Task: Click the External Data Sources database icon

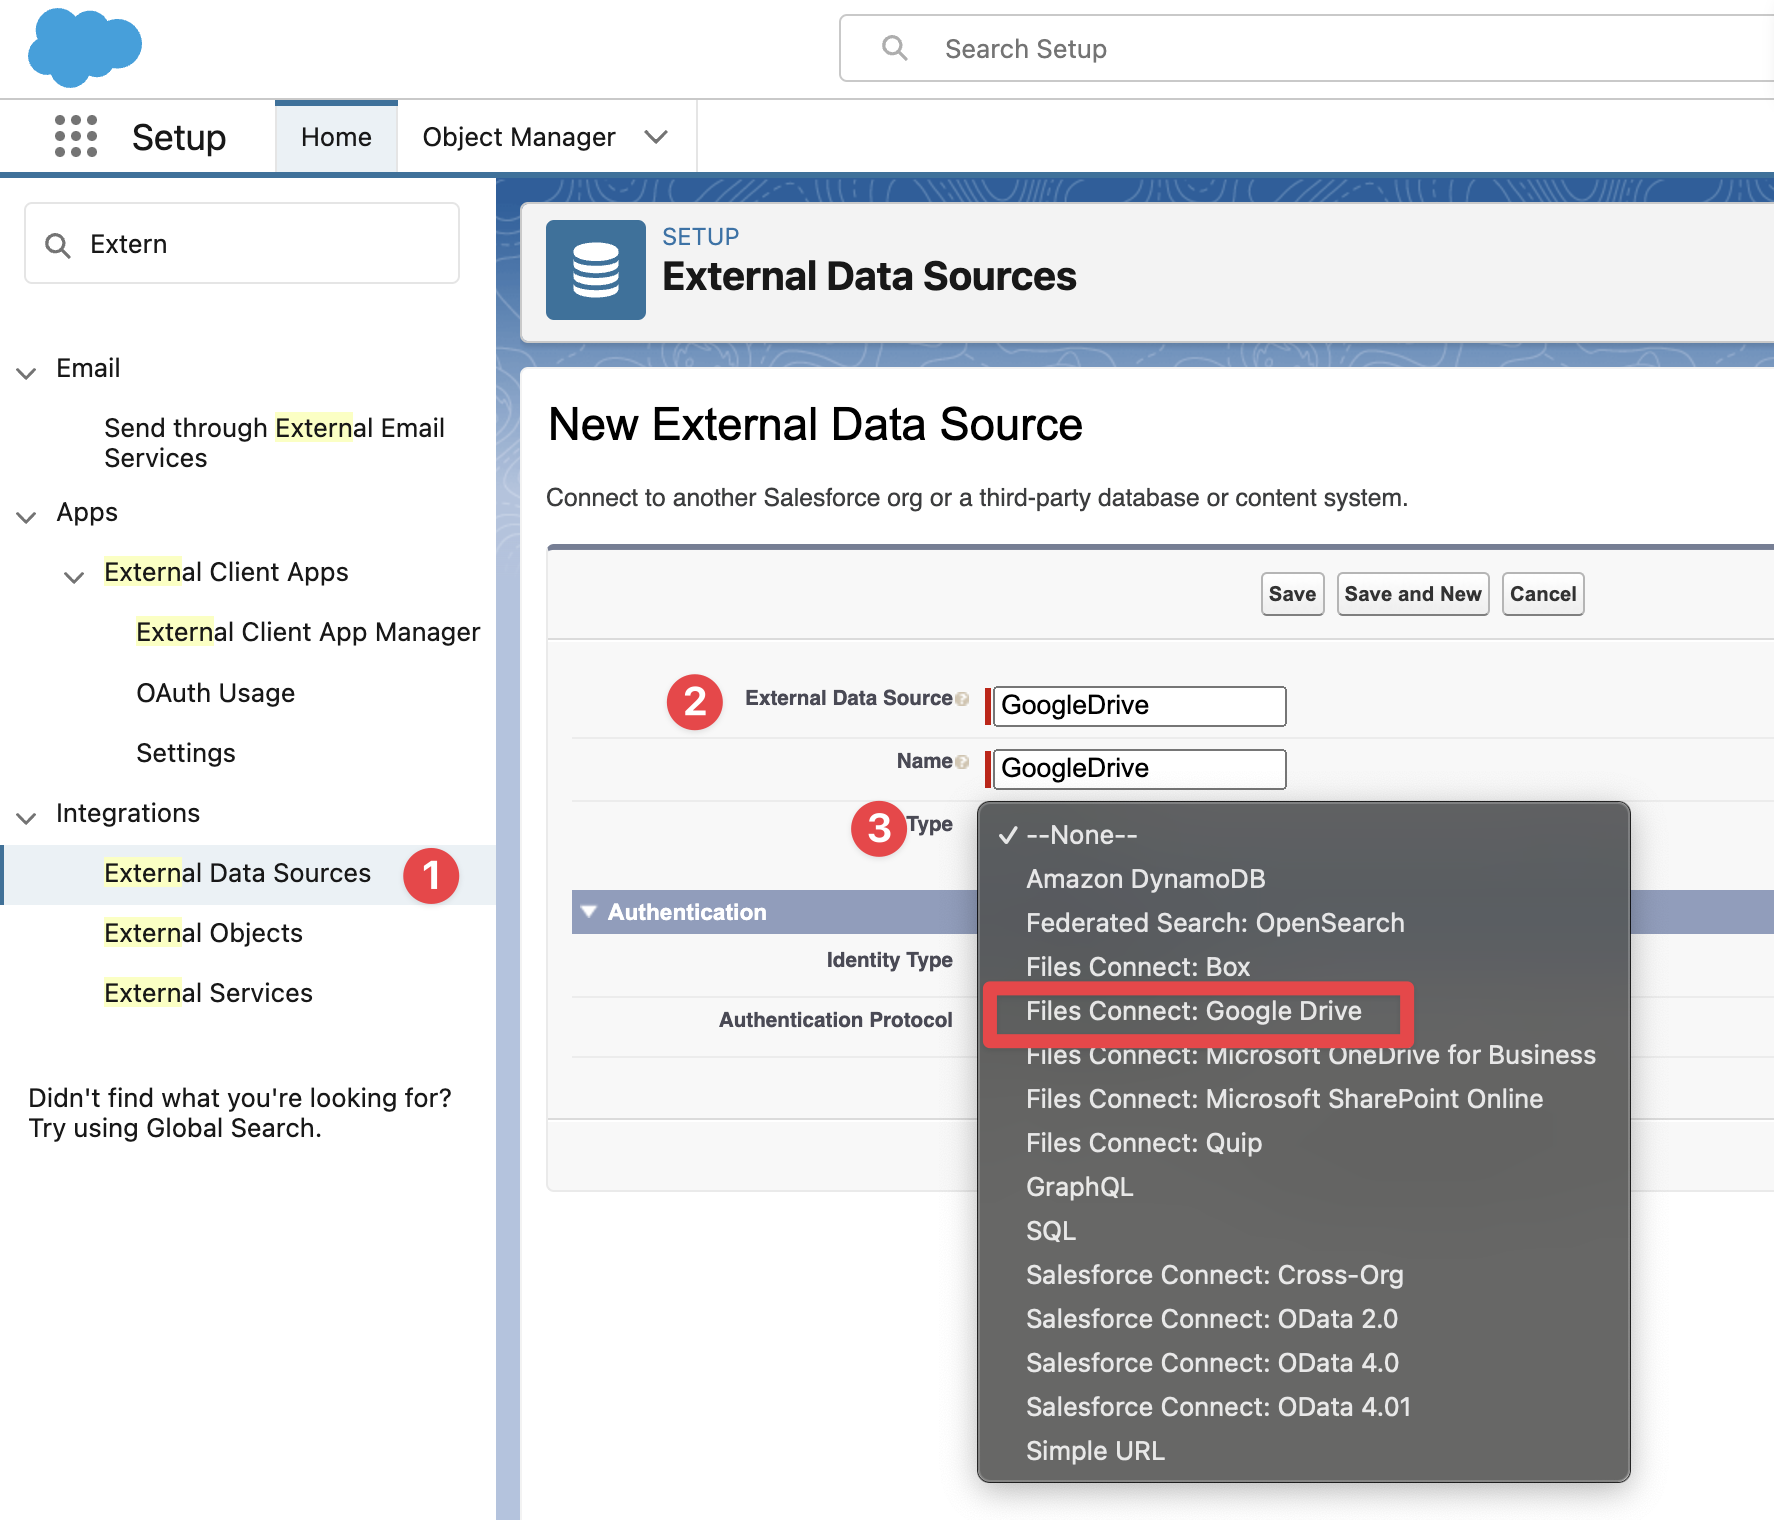Action: click(595, 270)
